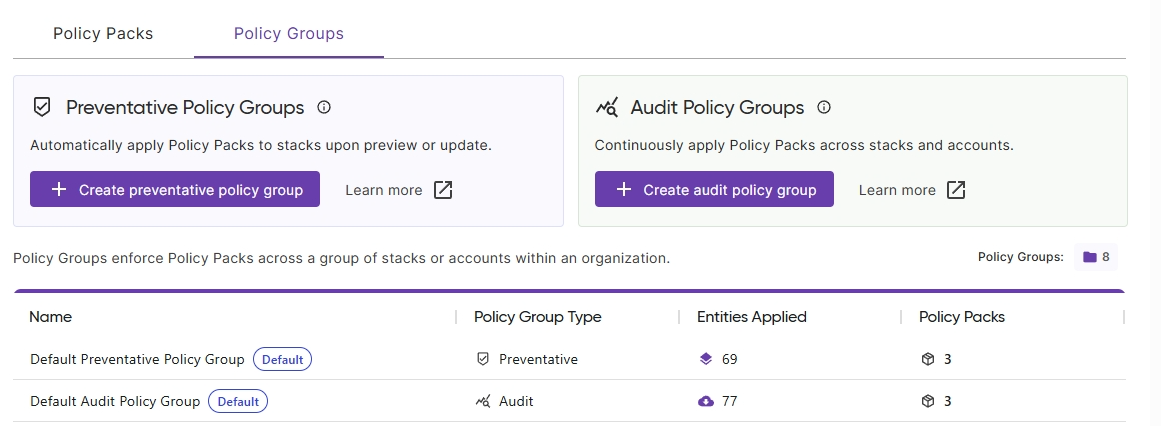Switch to the Policy Packs tab
The height and width of the screenshot is (426, 1161).
click(103, 34)
